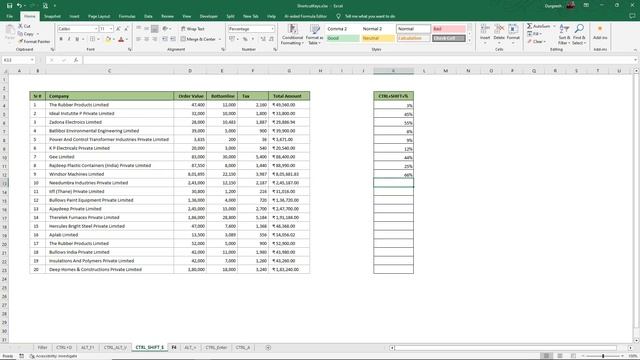The image size is (640, 360).
Task: Apply percent style
Action: (x=245, y=39)
